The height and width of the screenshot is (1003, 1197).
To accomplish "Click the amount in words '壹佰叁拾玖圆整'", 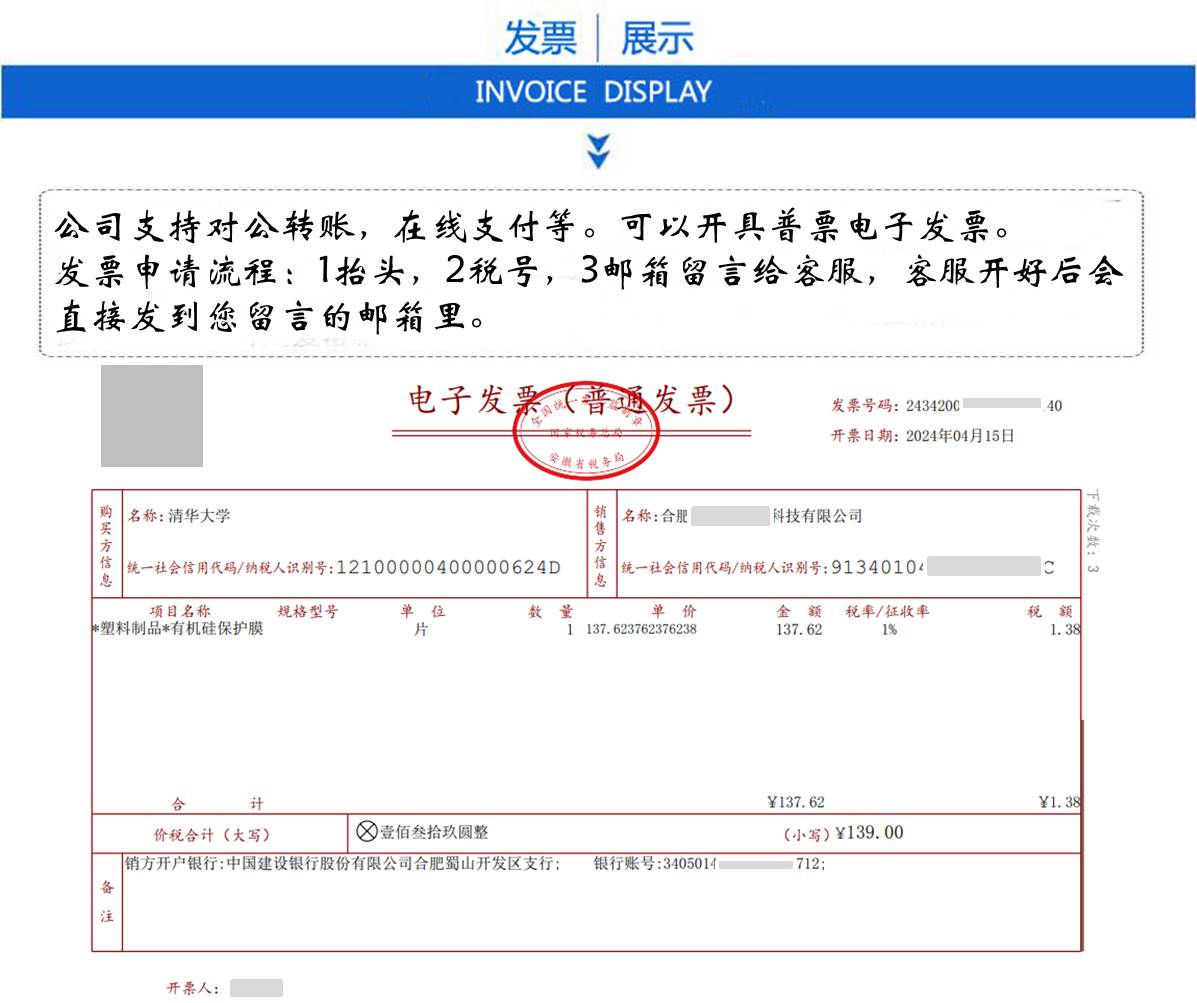I will tap(434, 832).
